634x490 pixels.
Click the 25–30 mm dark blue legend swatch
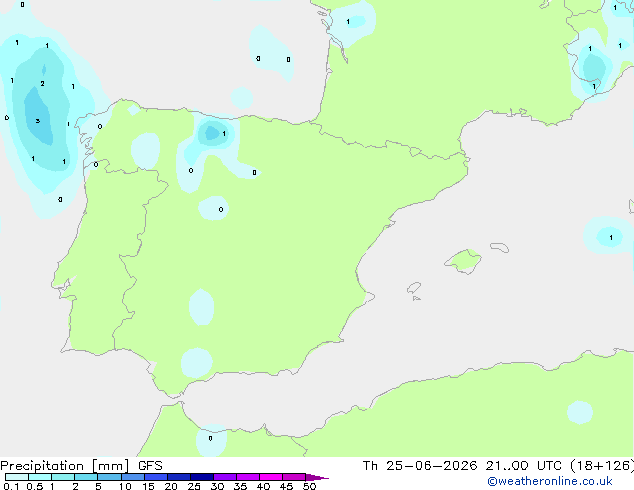click(202, 477)
